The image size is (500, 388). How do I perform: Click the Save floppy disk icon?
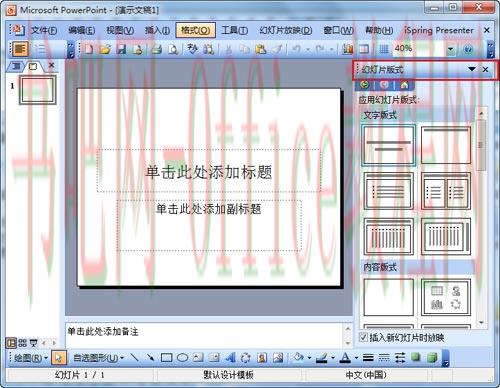click(x=121, y=49)
